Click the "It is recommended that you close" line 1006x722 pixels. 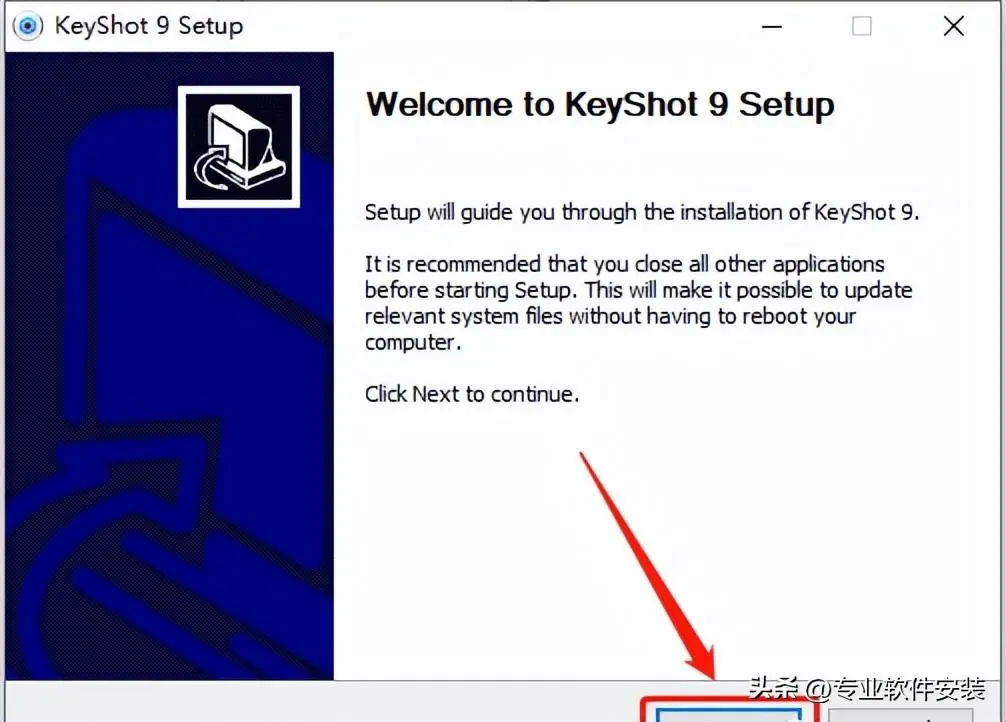click(x=624, y=264)
